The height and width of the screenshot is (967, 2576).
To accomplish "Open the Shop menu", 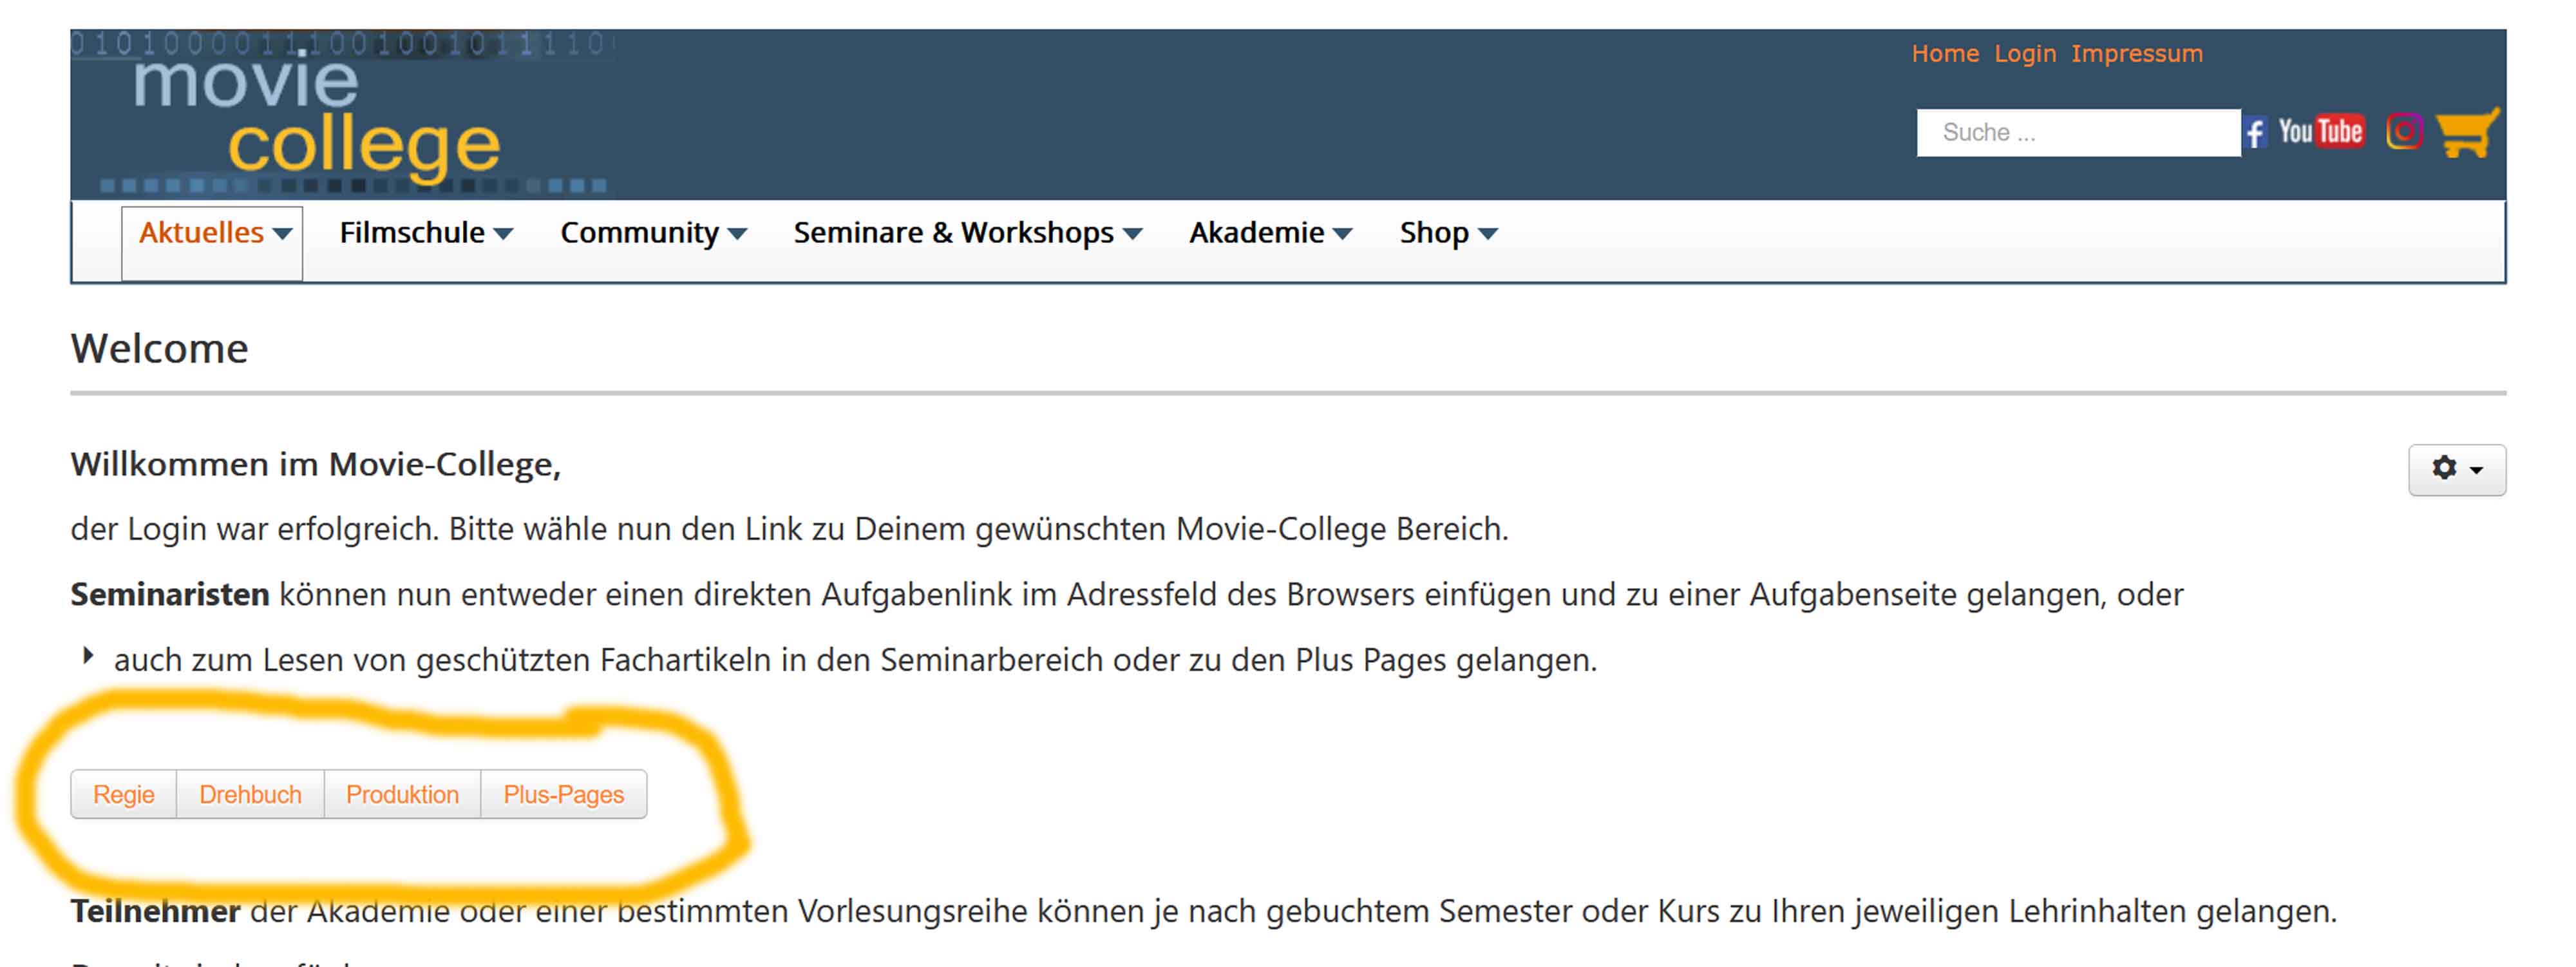I will [1447, 233].
